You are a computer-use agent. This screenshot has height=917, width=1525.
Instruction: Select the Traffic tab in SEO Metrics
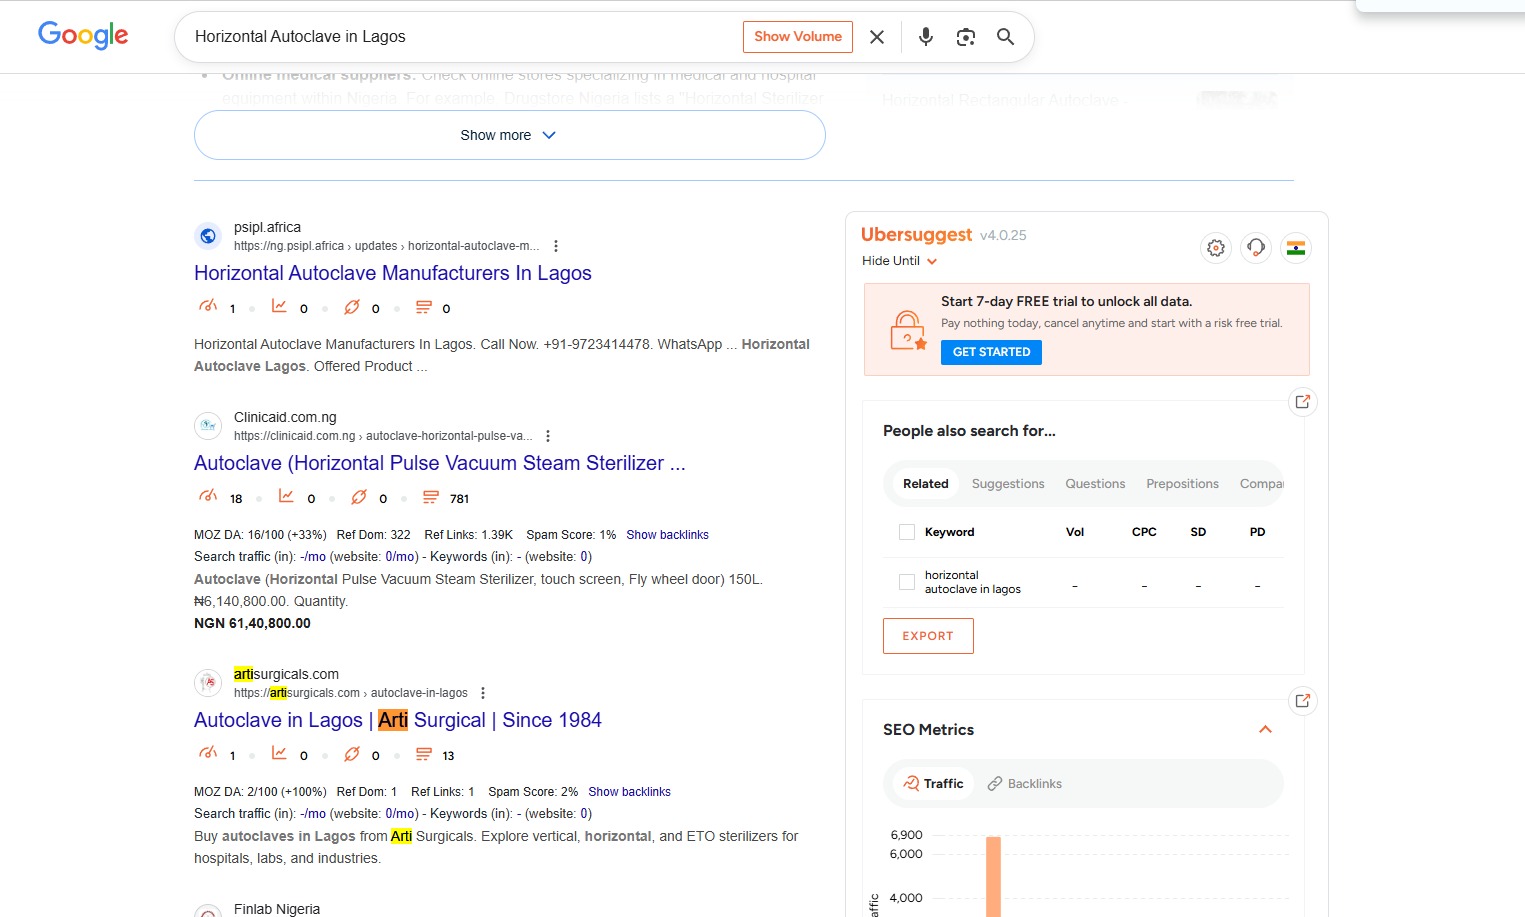(x=933, y=784)
